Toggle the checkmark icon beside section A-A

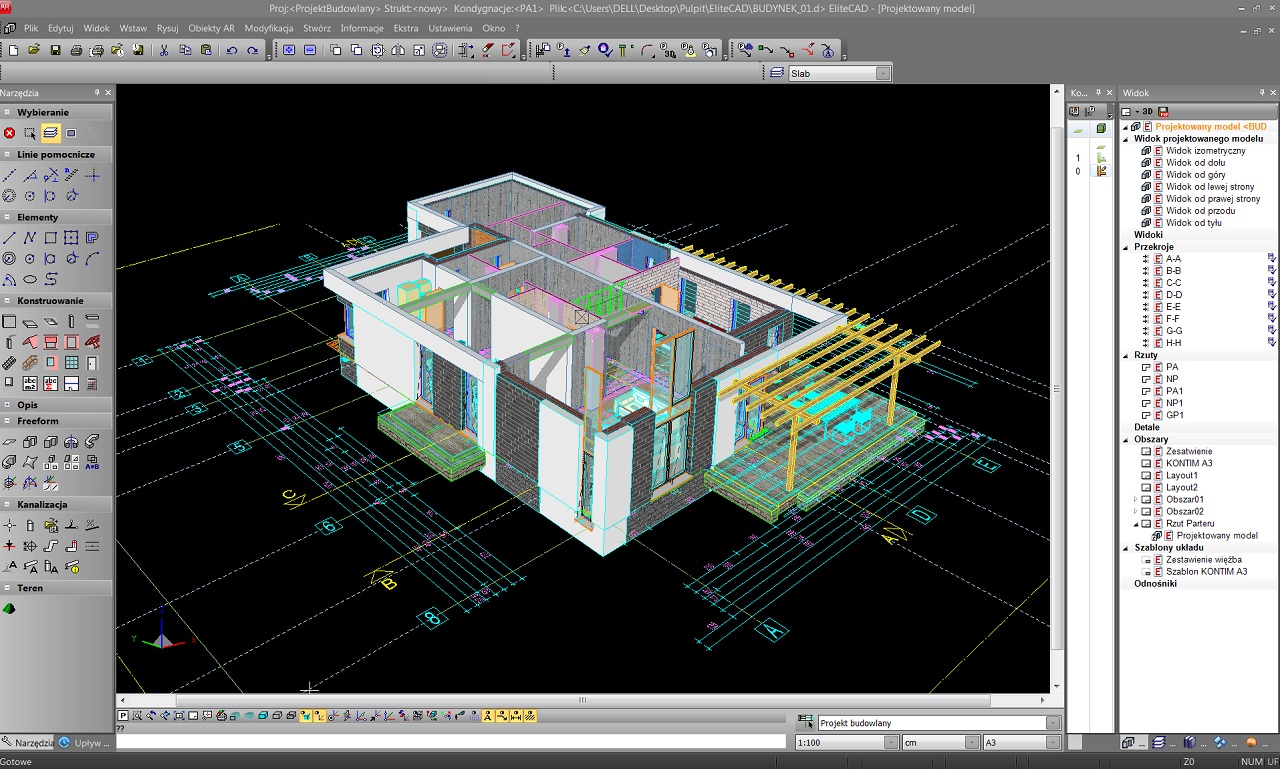click(1272, 259)
